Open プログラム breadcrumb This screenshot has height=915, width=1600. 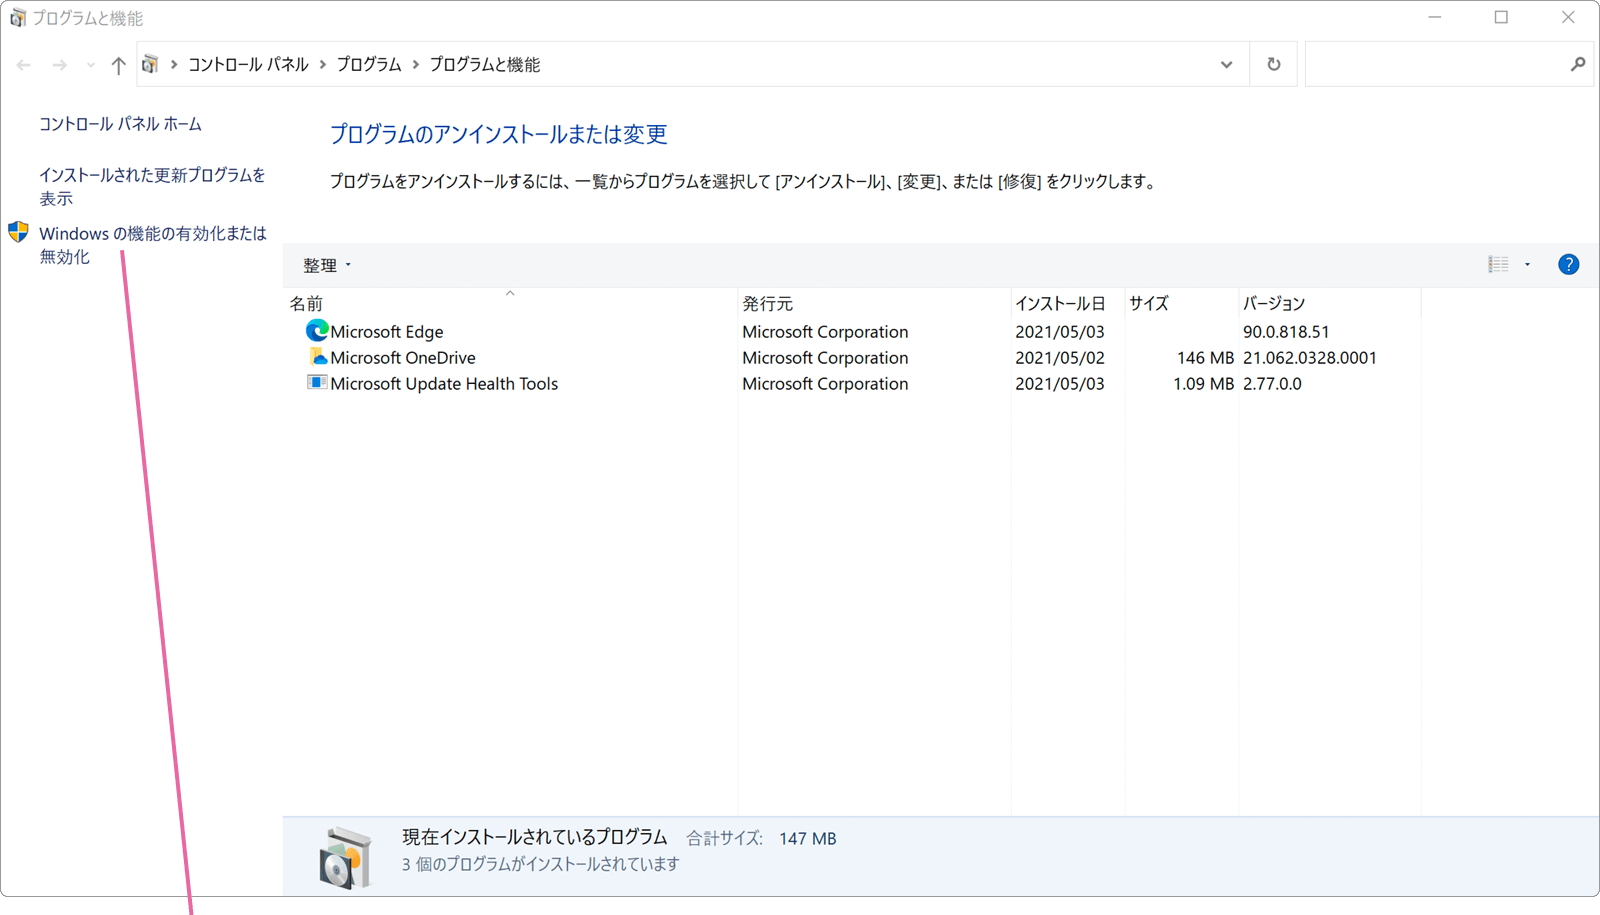(x=369, y=64)
